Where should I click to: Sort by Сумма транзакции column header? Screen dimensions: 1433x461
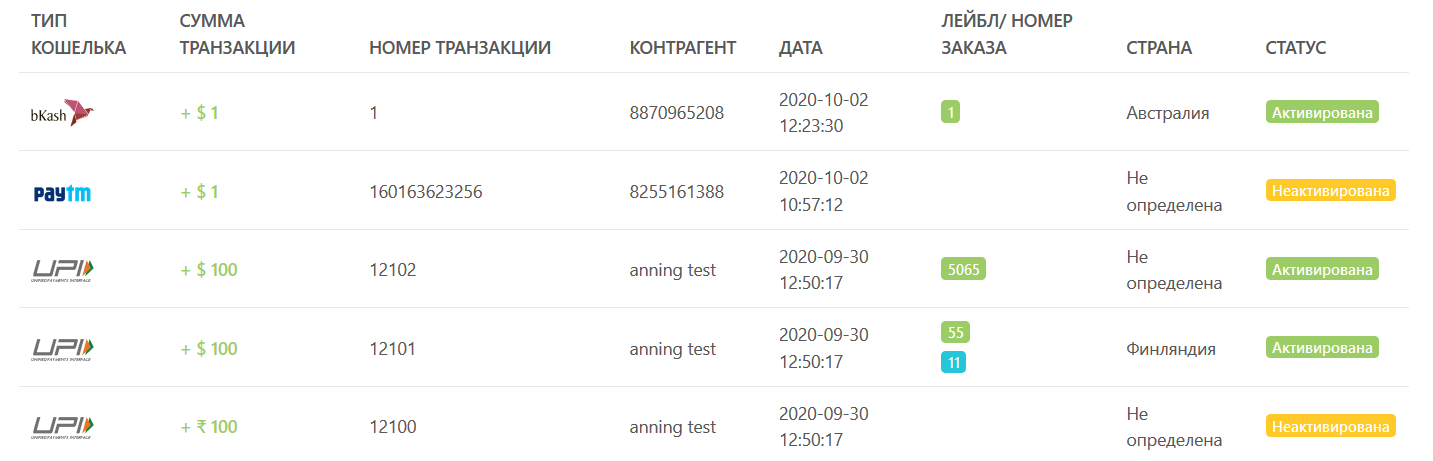click(x=237, y=34)
